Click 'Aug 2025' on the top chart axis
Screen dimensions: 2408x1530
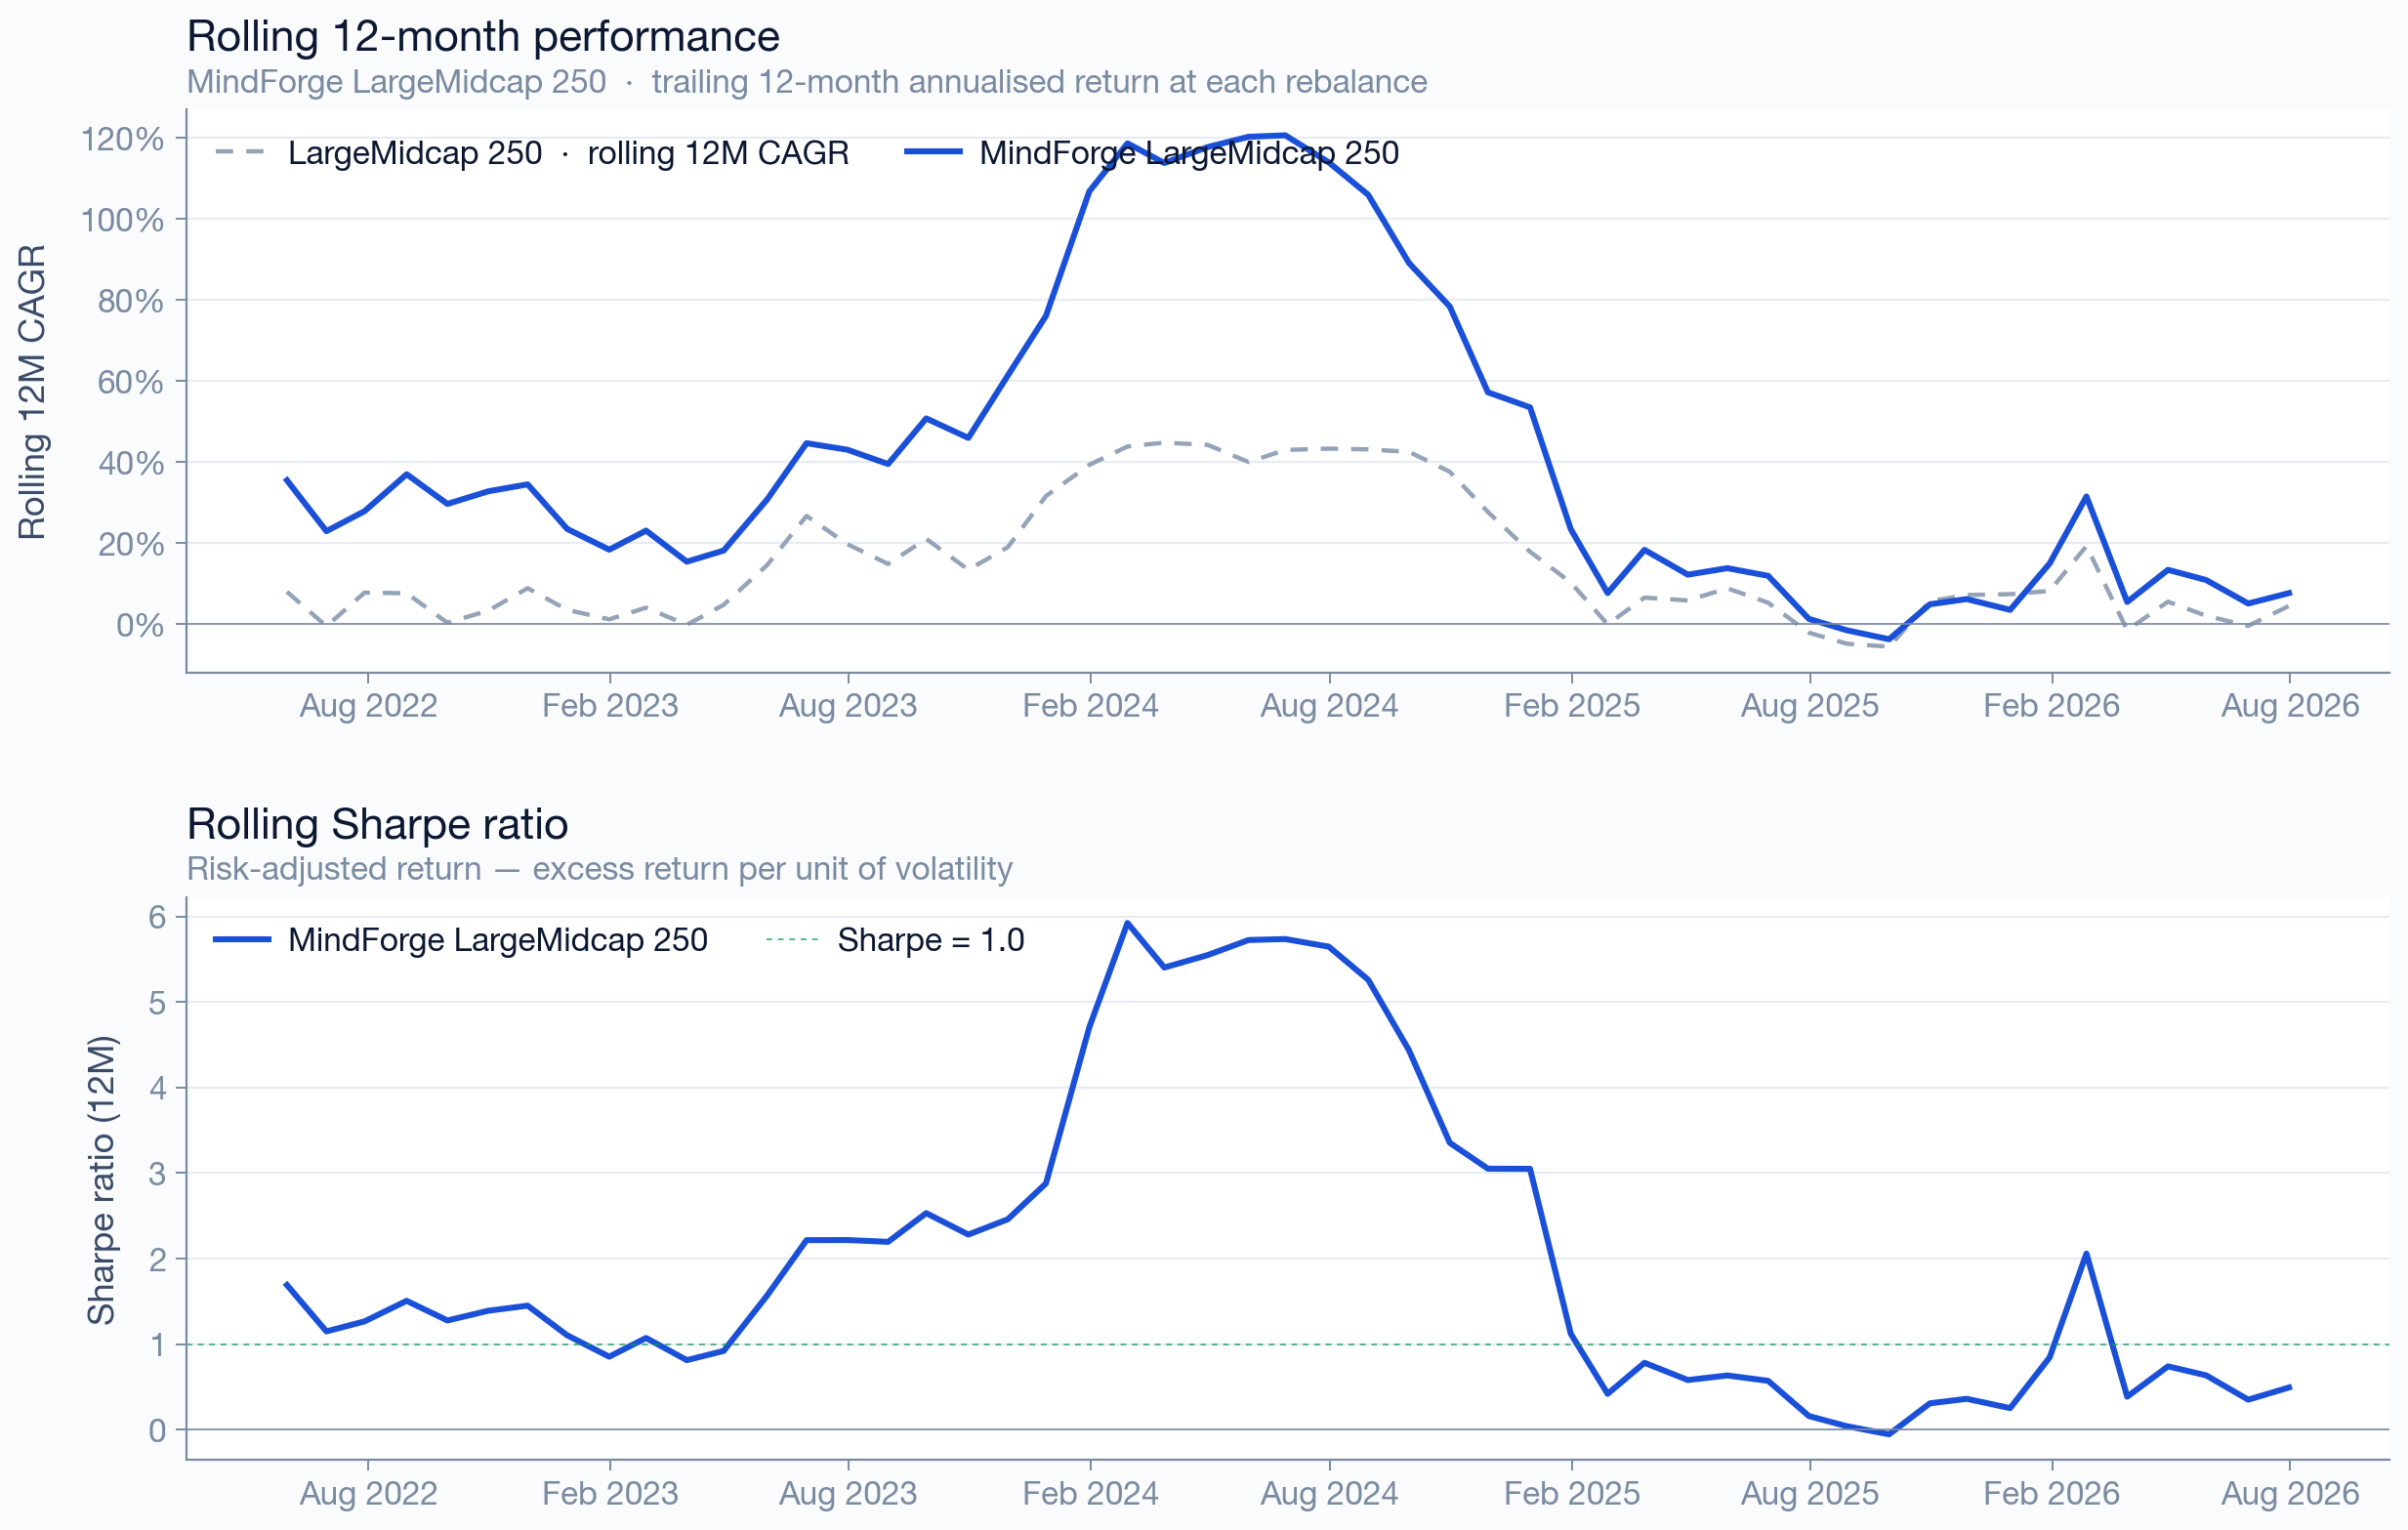click(x=1810, y=706)
